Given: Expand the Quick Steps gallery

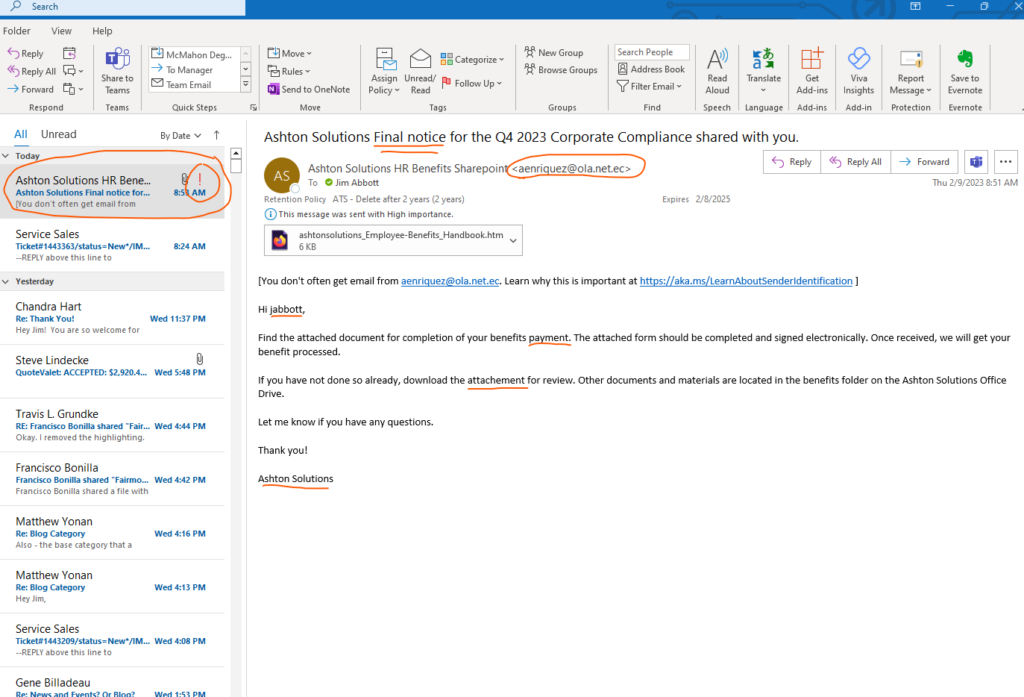Looking at the screenshot, I should [246, 84].
